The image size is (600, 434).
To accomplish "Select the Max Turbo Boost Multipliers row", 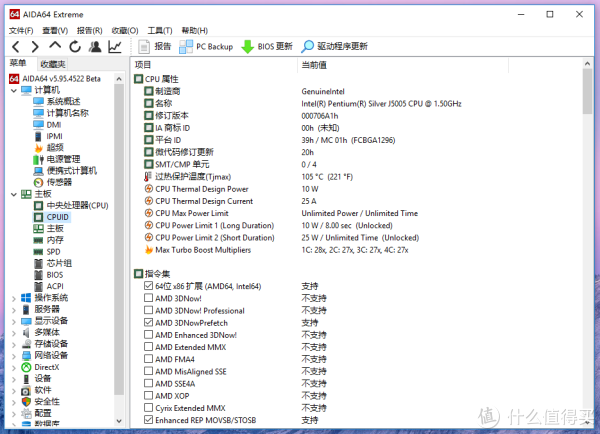I will [x=276, y=250].
